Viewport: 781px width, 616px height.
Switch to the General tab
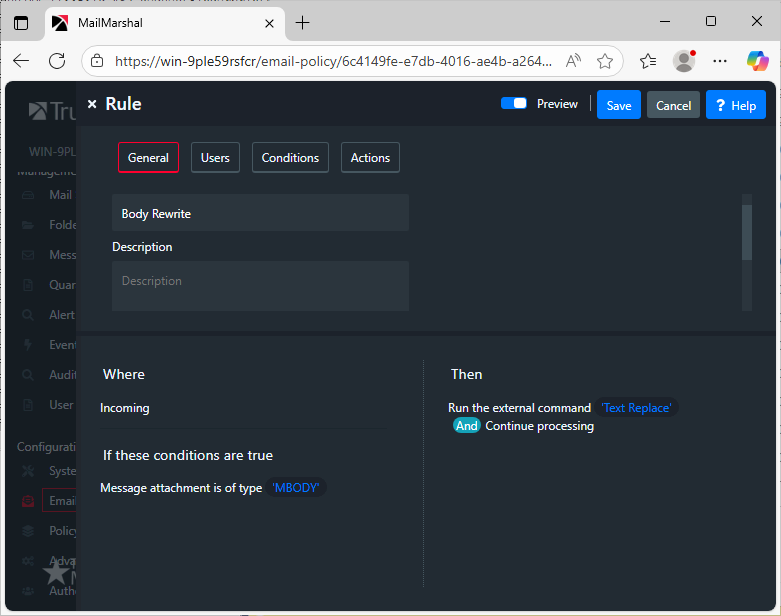(148, 158)
